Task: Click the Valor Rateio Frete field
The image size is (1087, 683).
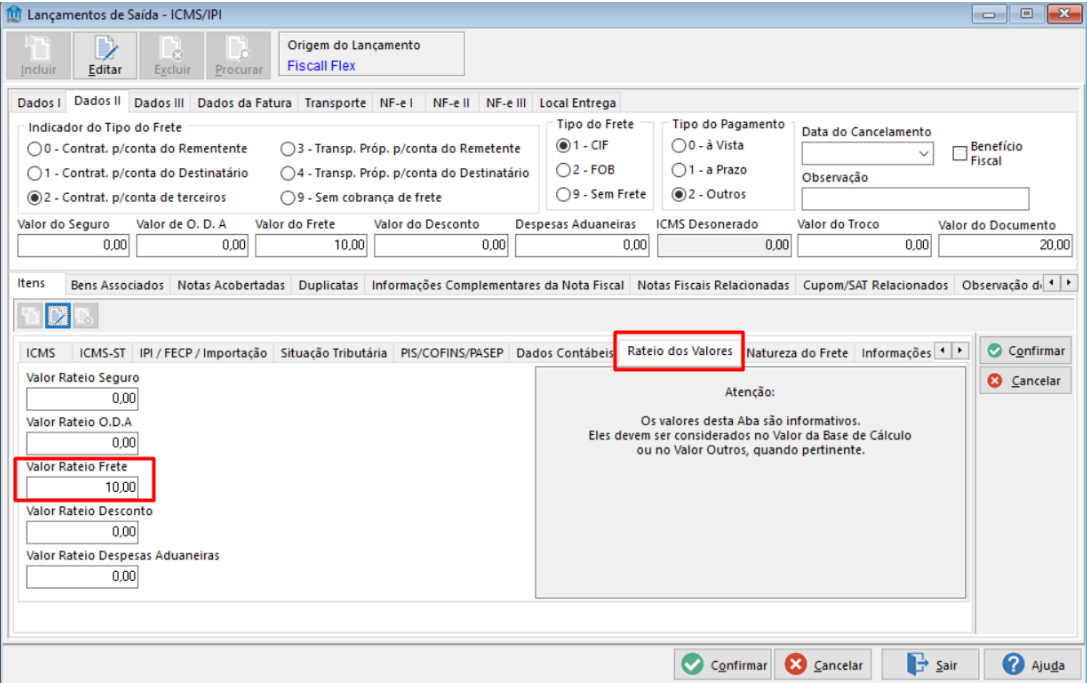Action: point(82,487)
